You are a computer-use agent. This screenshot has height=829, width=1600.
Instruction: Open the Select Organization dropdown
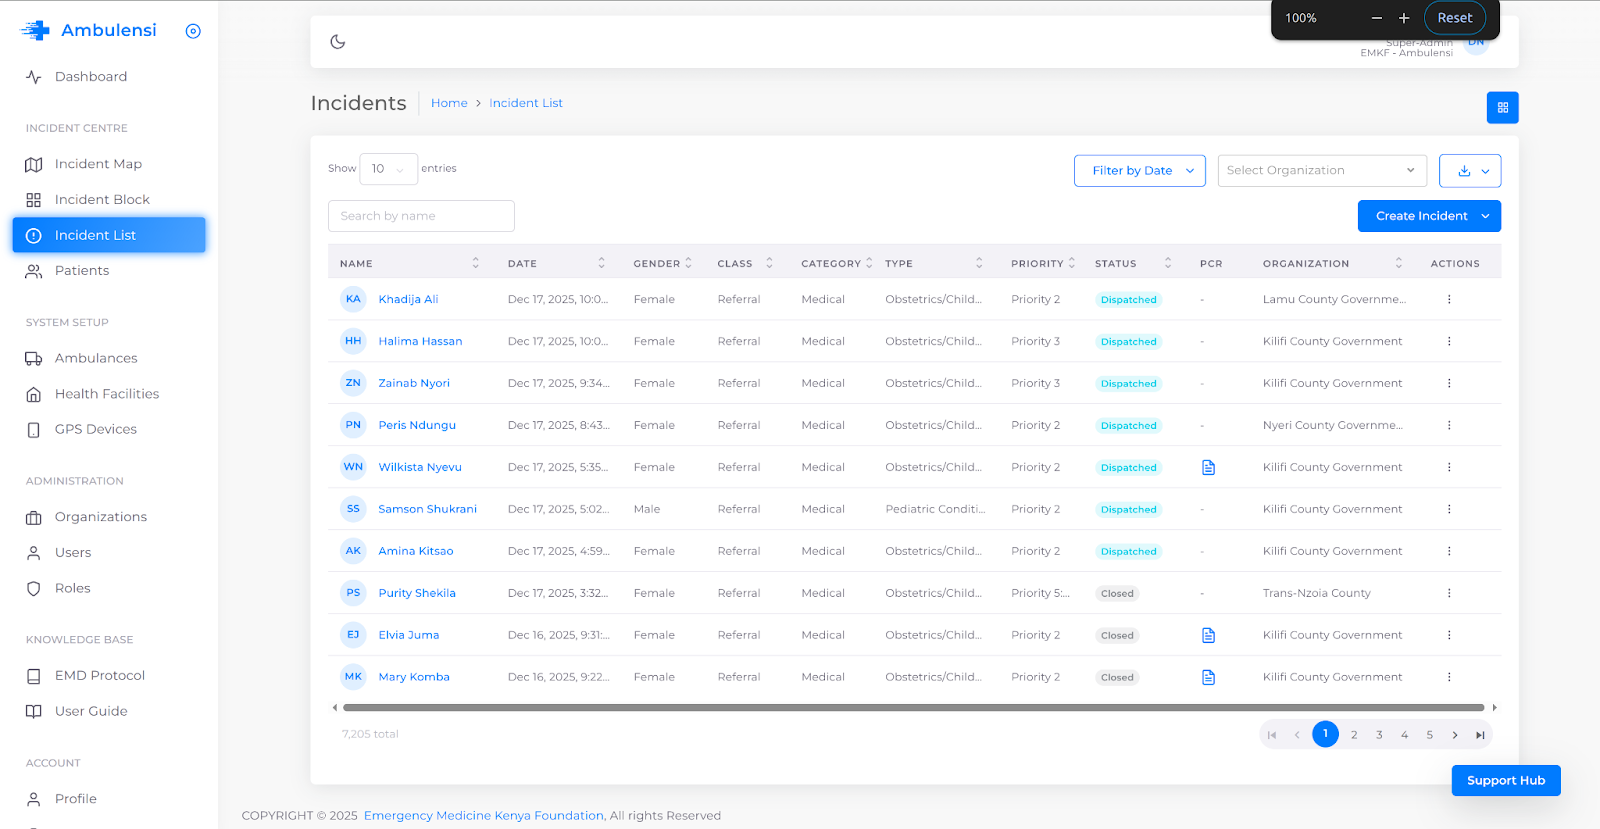pyautogui.click(x=1321, y=171)
